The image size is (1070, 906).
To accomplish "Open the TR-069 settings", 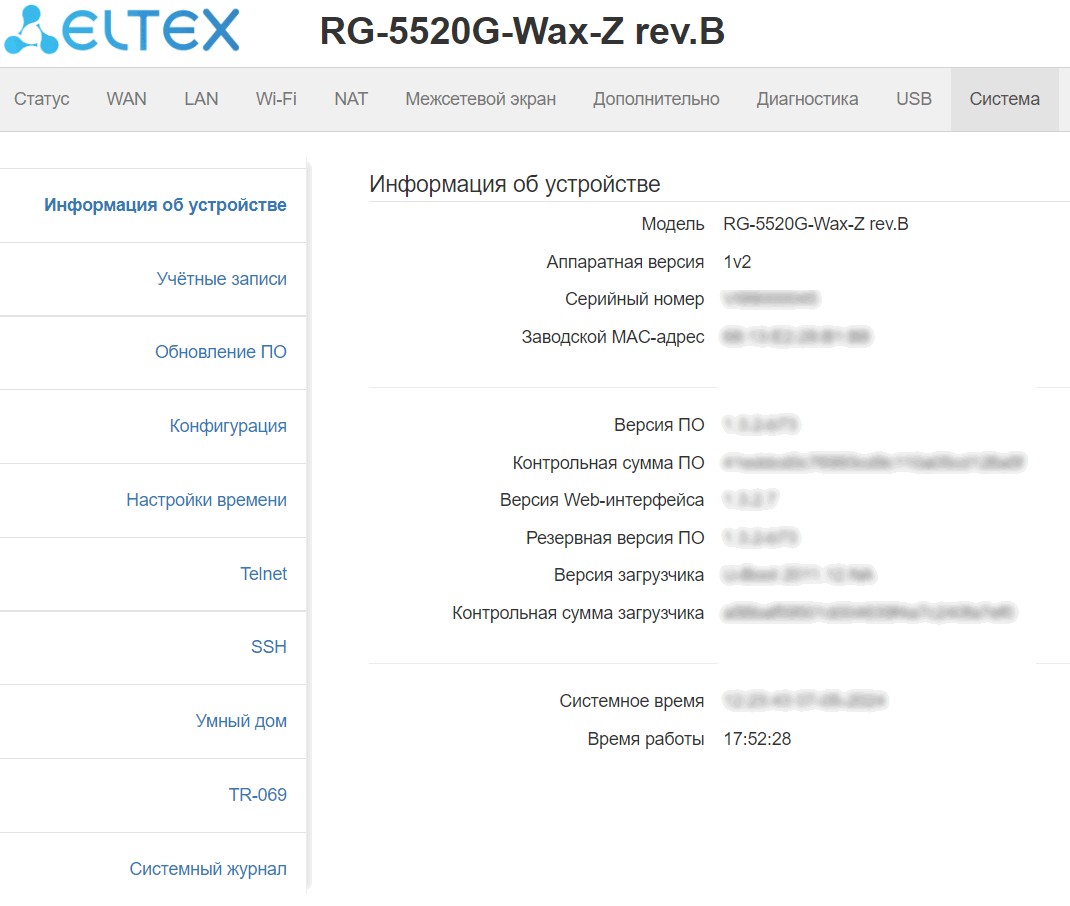I will click(257, 795).
